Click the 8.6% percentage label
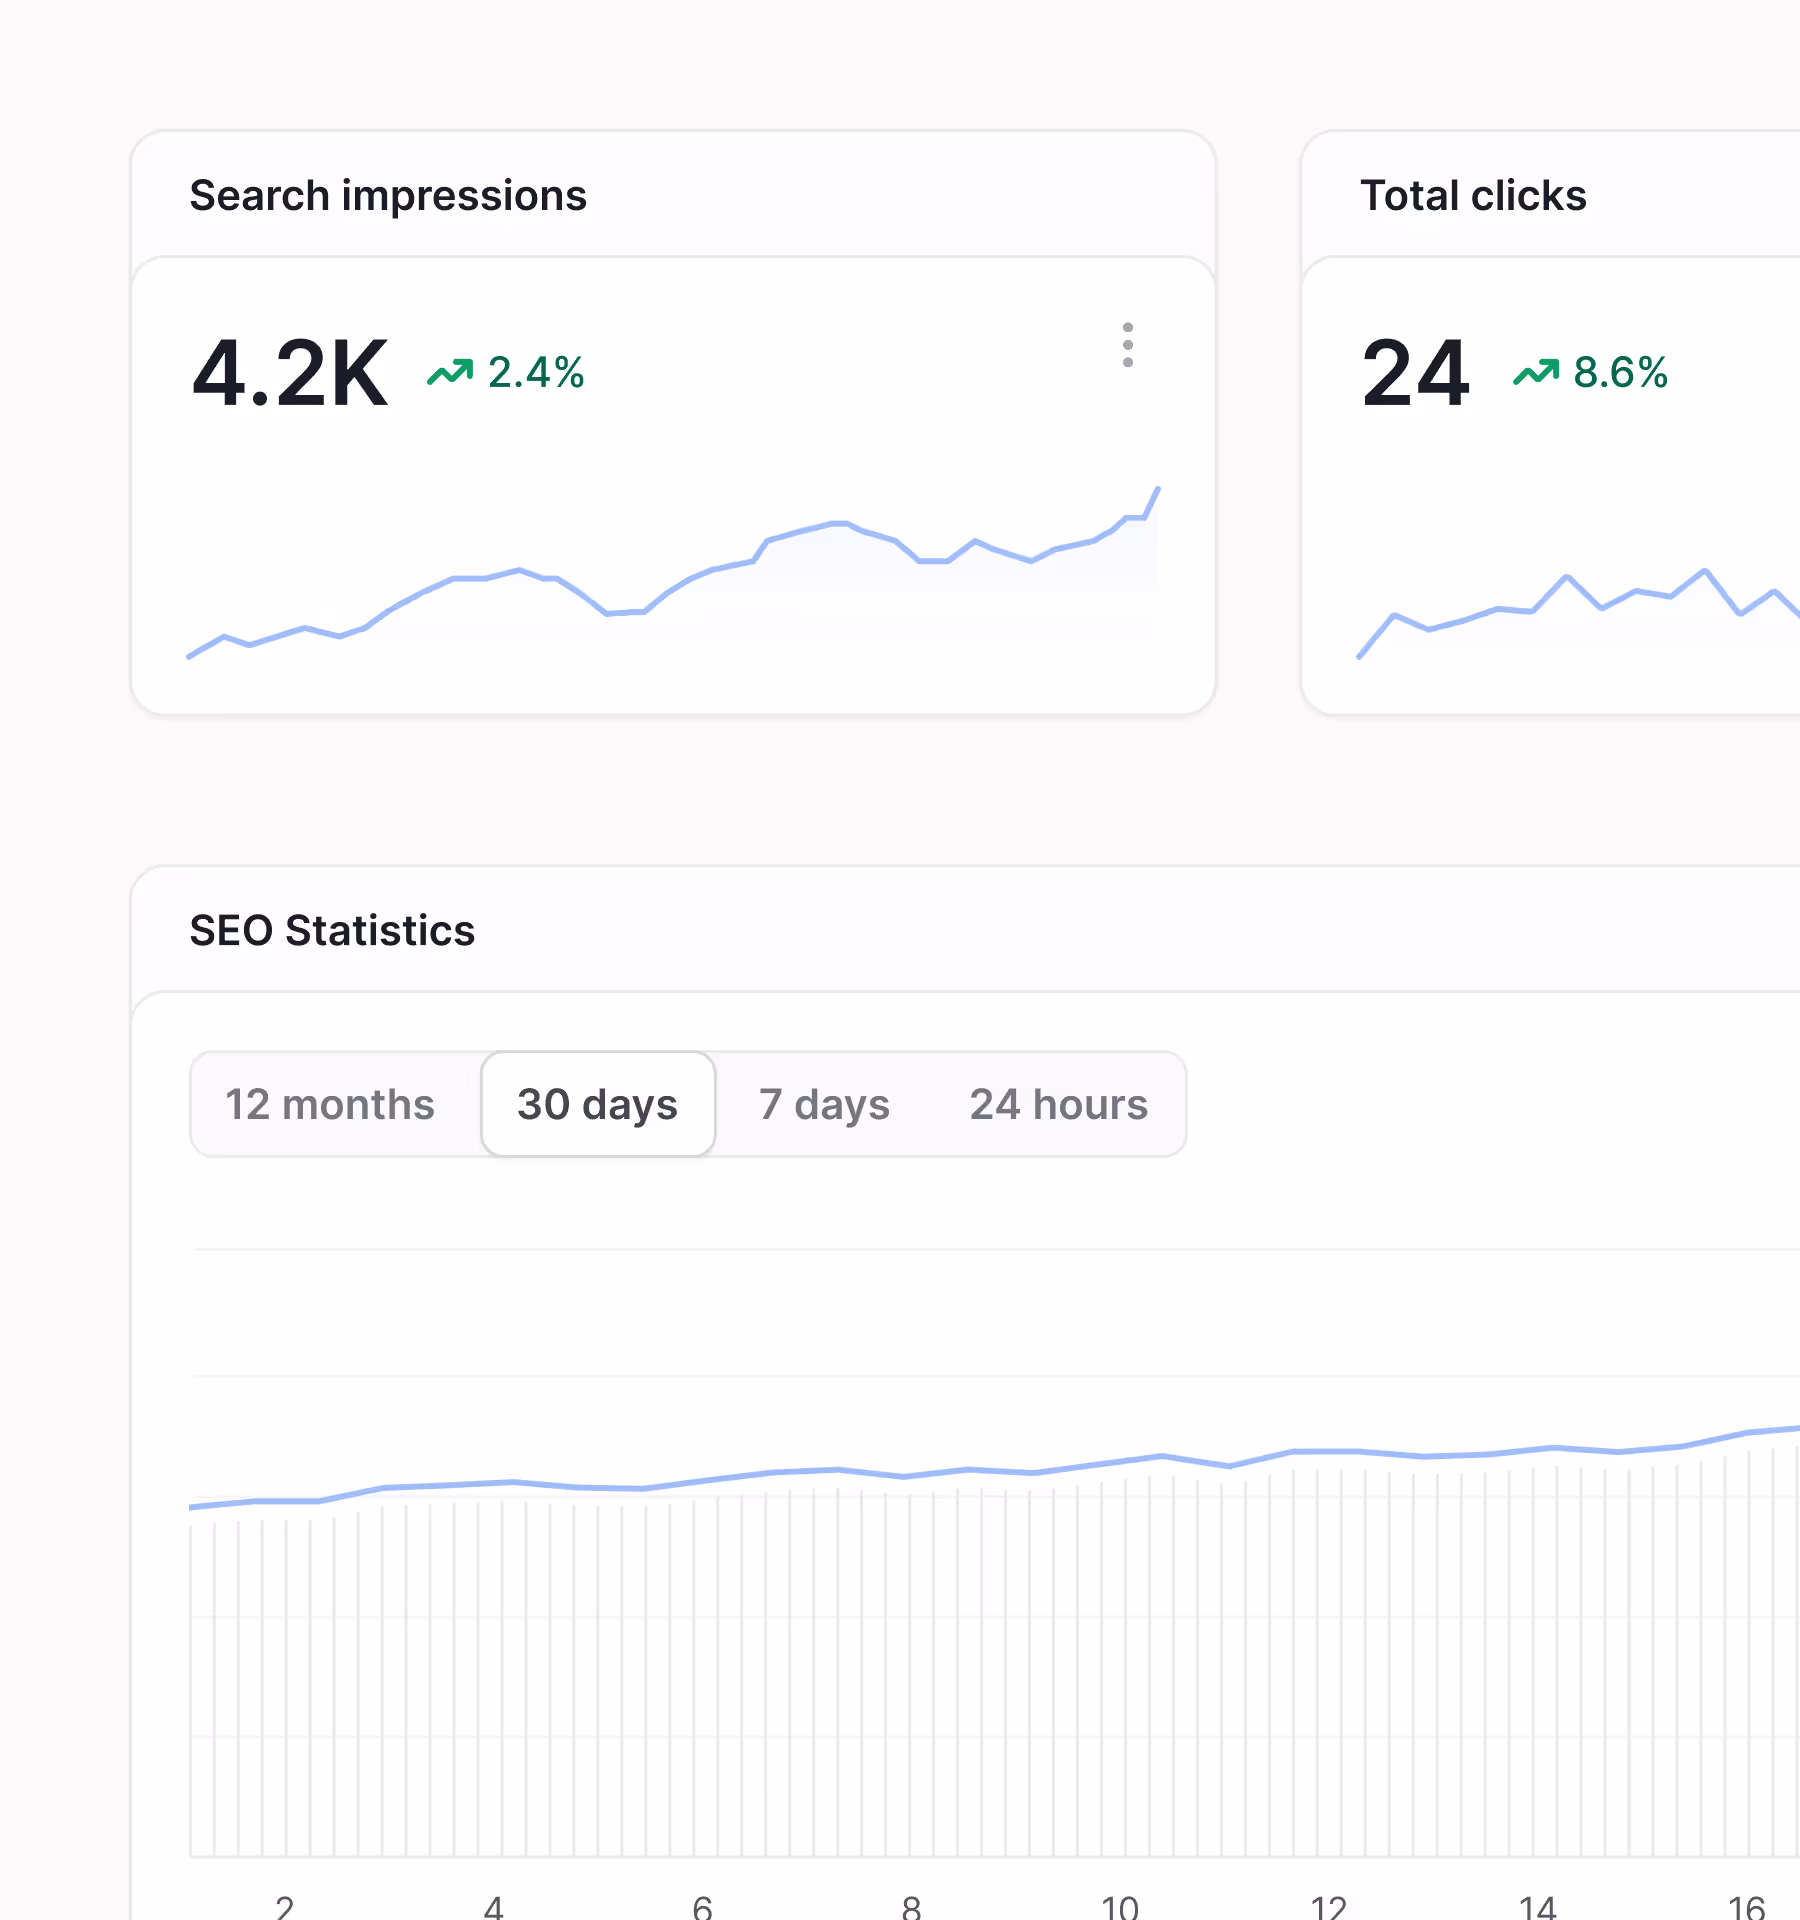Screen dimensions: 1800x1920 click(x=1618, y=371)
